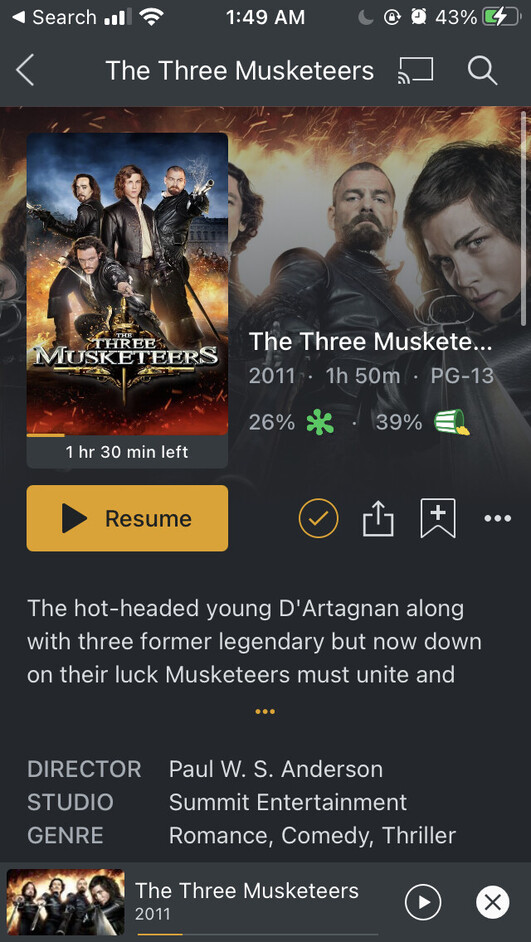Tap the green Rotten Tomatoes splat icon
The width and height of the screenshot is (531, 942).
tap(320, 423)
